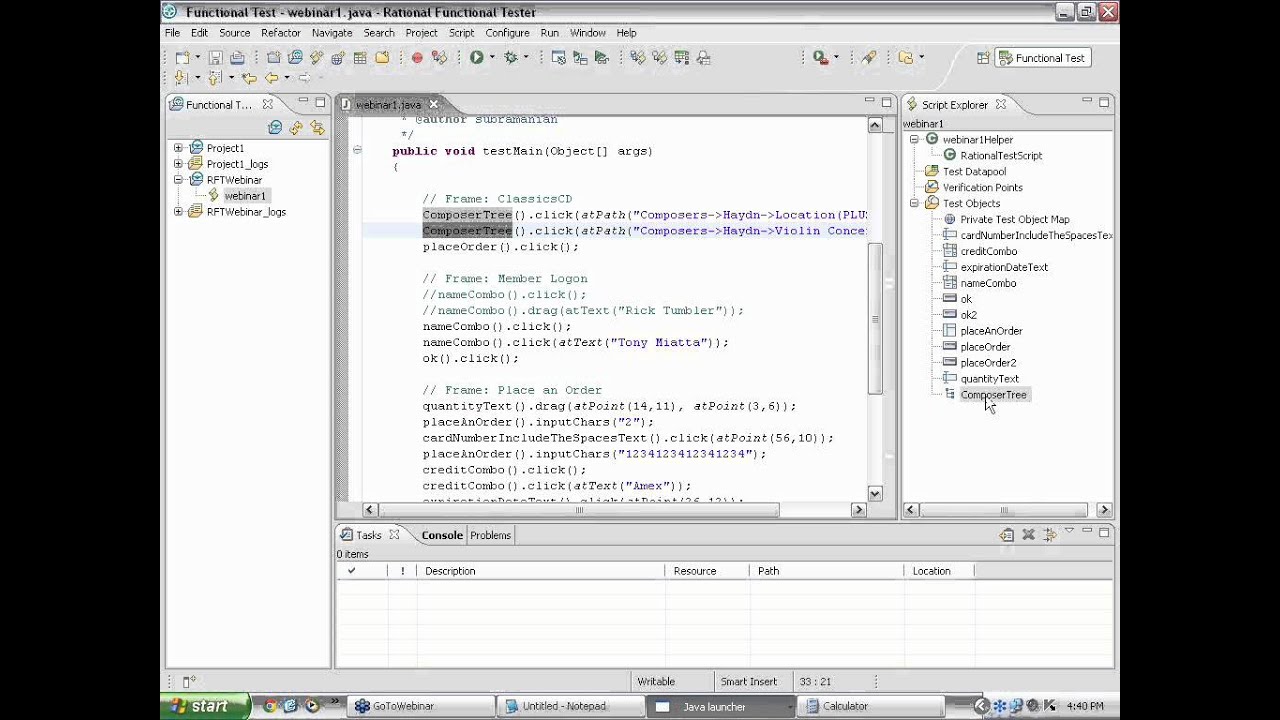The width and height of the screenshot is (1280, 720).
Task: Close the Tasks view tab
Action: point(394,535)
